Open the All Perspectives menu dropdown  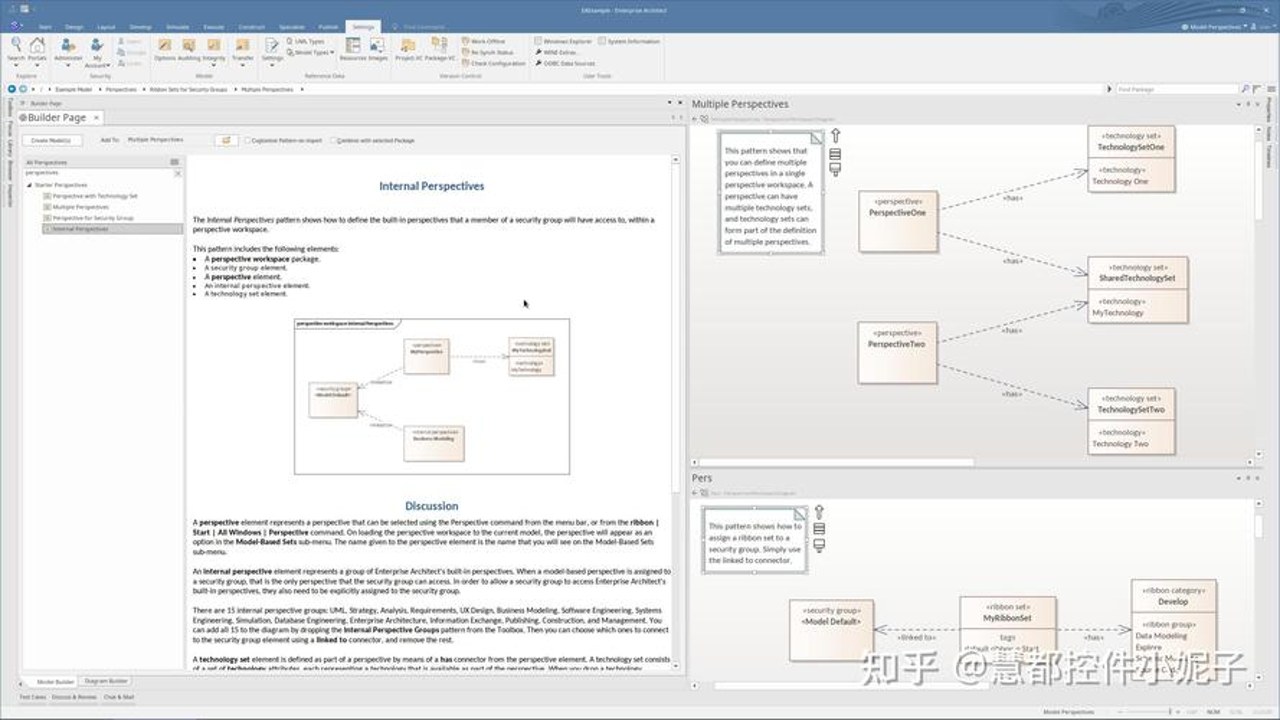click(175, 161)
